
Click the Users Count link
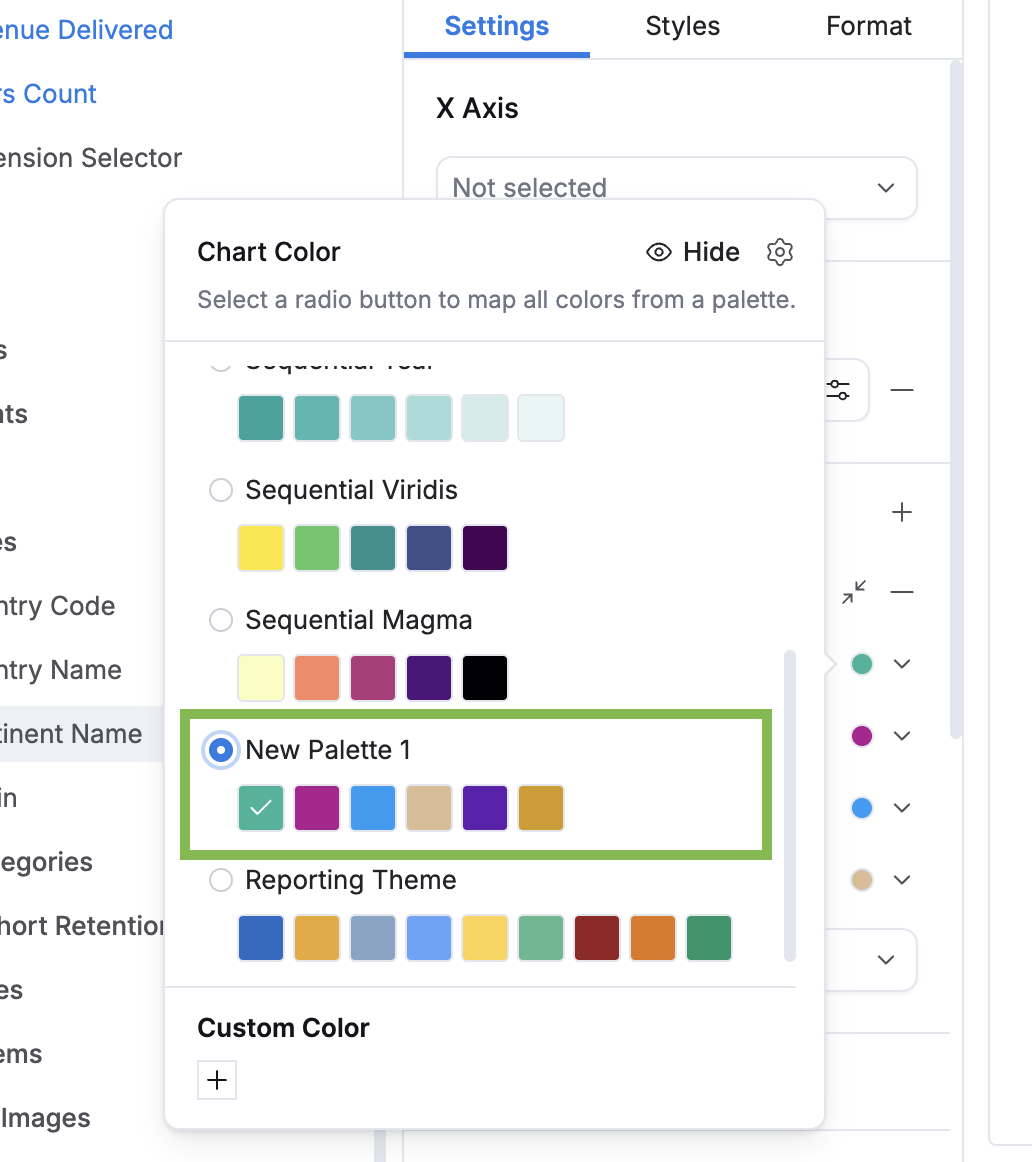pyautogui.click(x=48, y=93)
